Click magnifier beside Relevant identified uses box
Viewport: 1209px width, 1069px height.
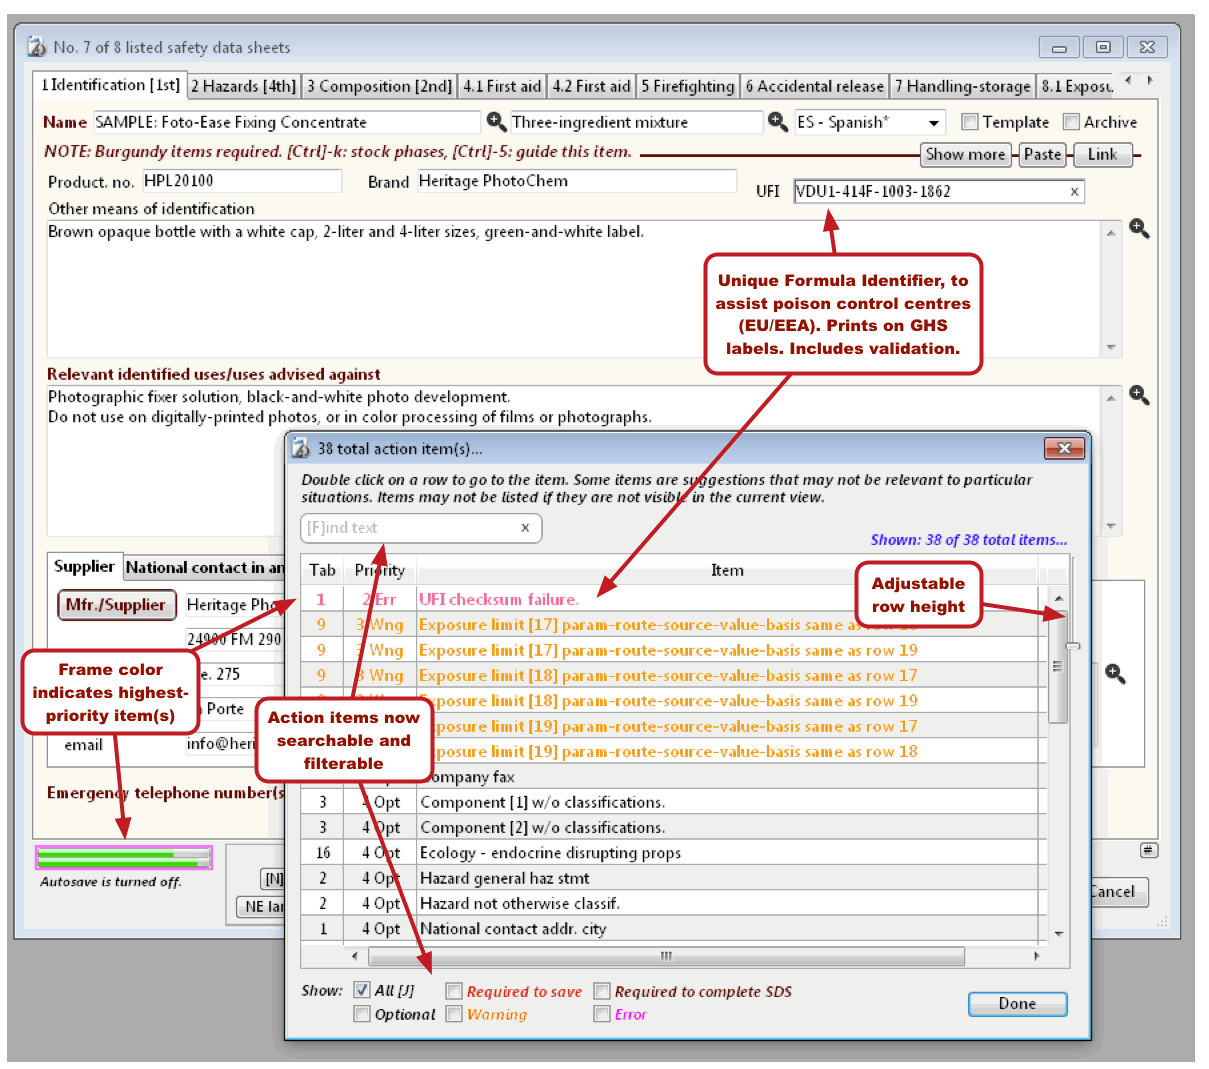pos(1139,394)
